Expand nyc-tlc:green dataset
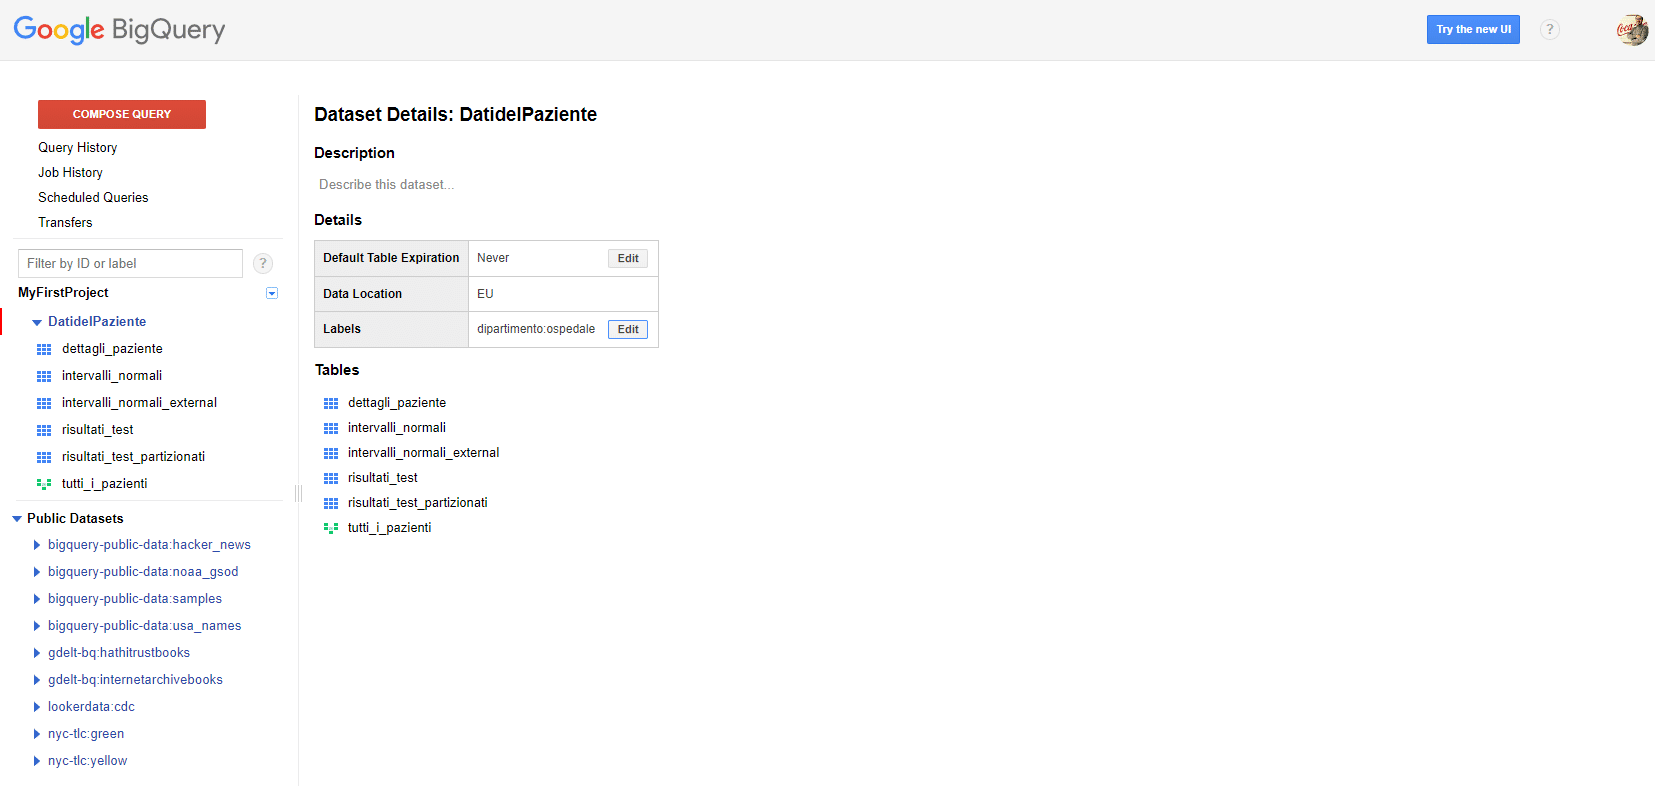The width and height of the screenshot is (1655, 786). pyautogui.click(x=37, y=734)
